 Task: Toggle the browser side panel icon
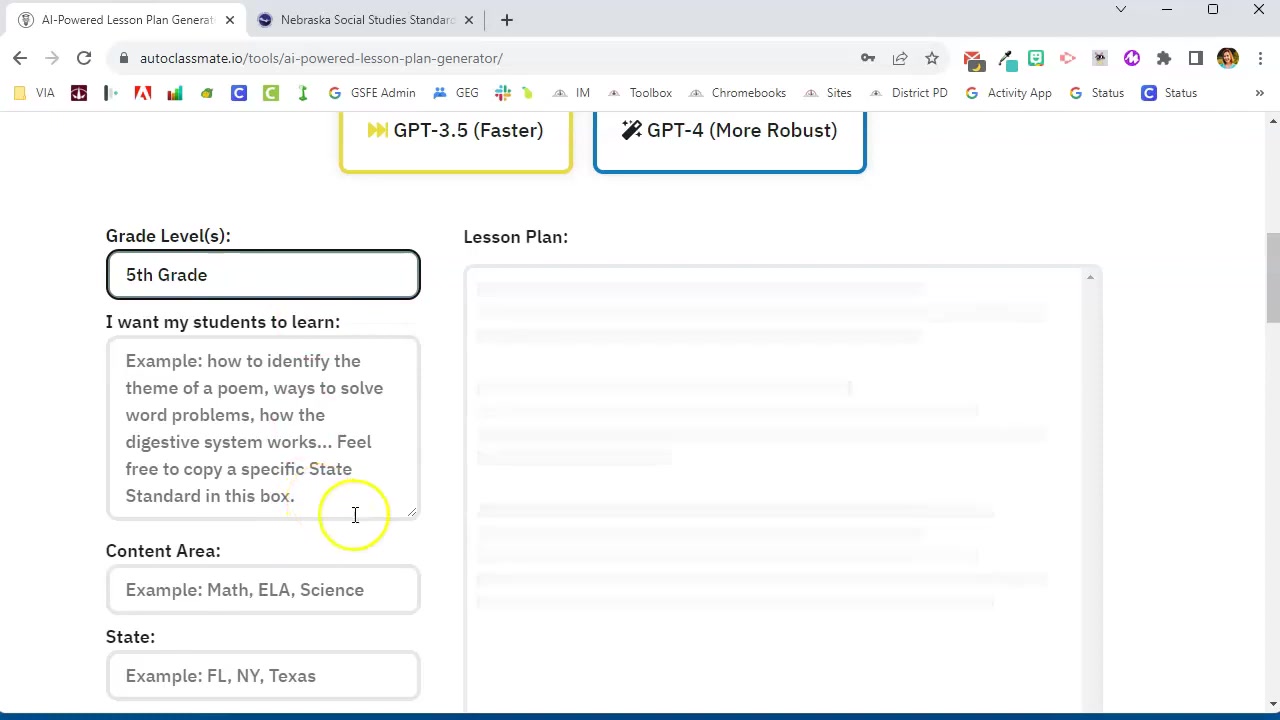(1196, 58)
